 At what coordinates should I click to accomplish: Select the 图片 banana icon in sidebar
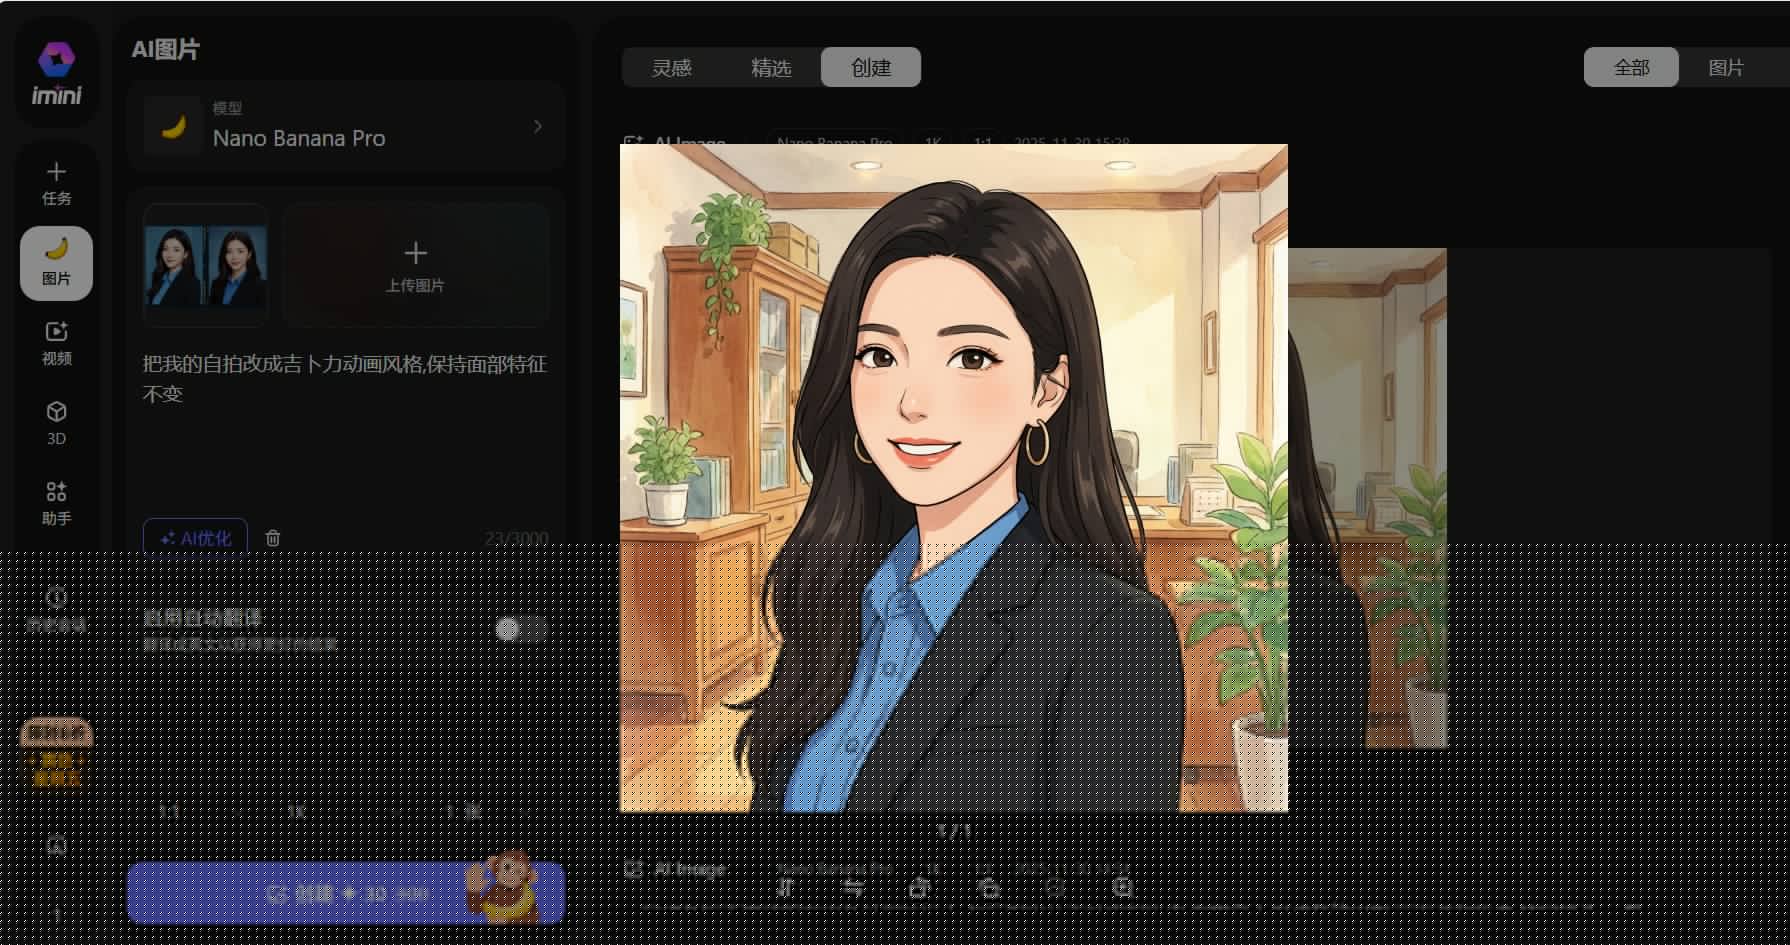coord(56,262)
